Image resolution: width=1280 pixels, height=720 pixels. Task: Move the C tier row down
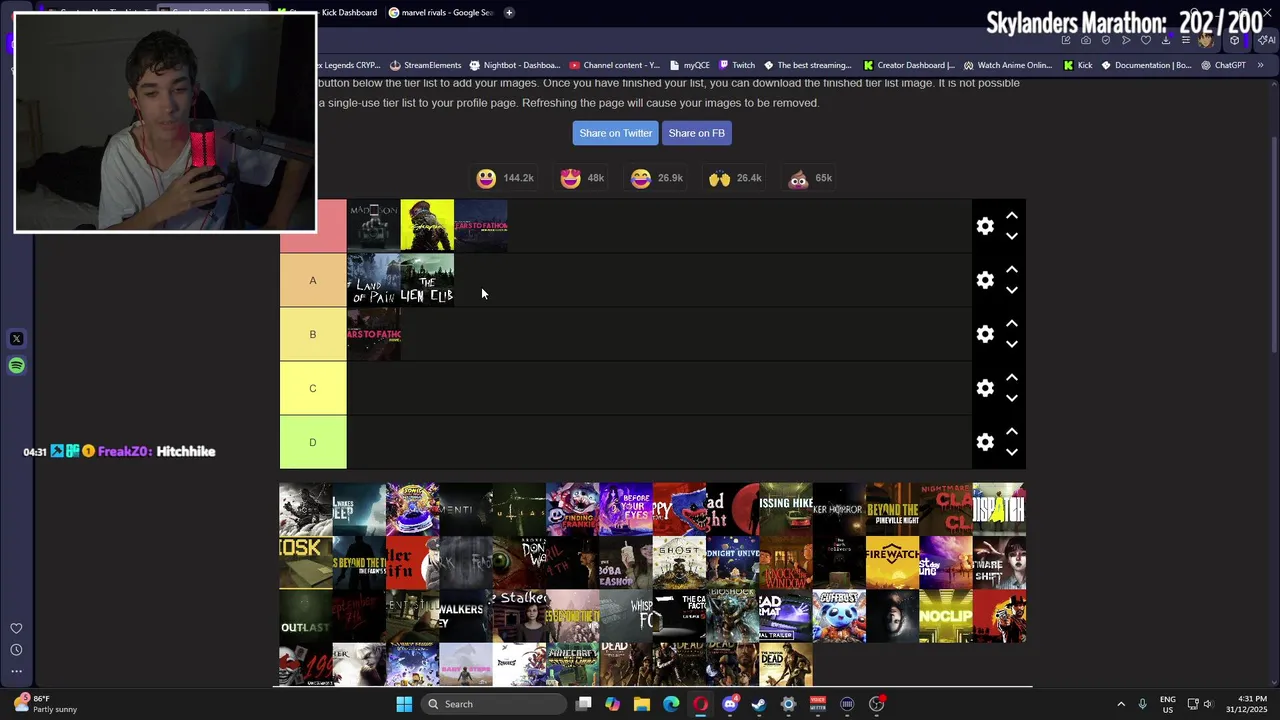point(1012,398)
